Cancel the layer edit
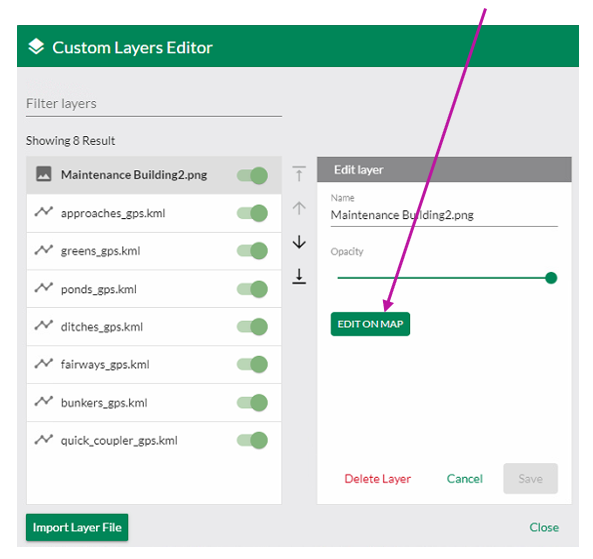This screenshot has height=559, width=593. [x=464, y=479]
